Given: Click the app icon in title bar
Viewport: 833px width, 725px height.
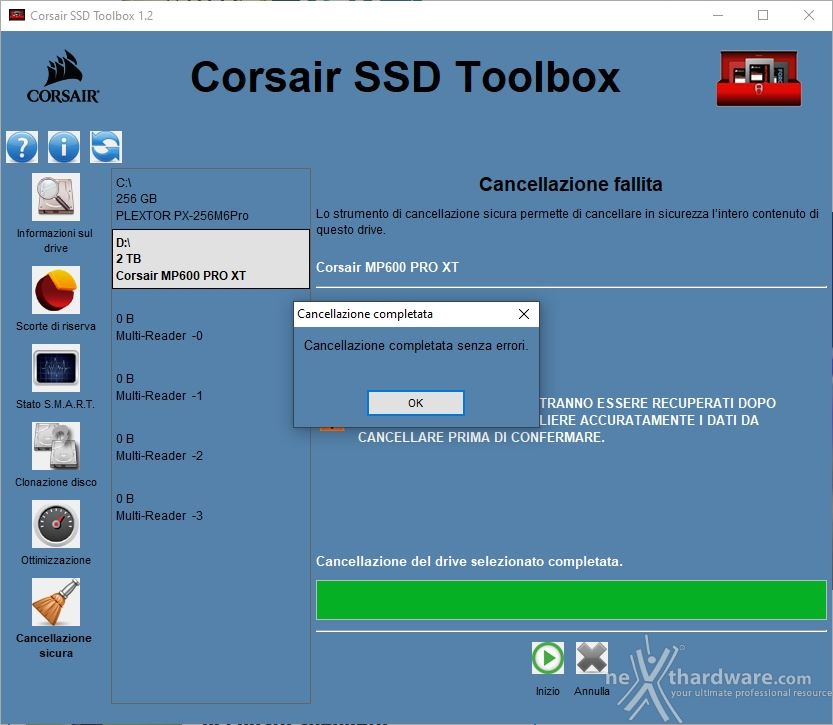Looking at the screenshot, I should coord(17,15).
